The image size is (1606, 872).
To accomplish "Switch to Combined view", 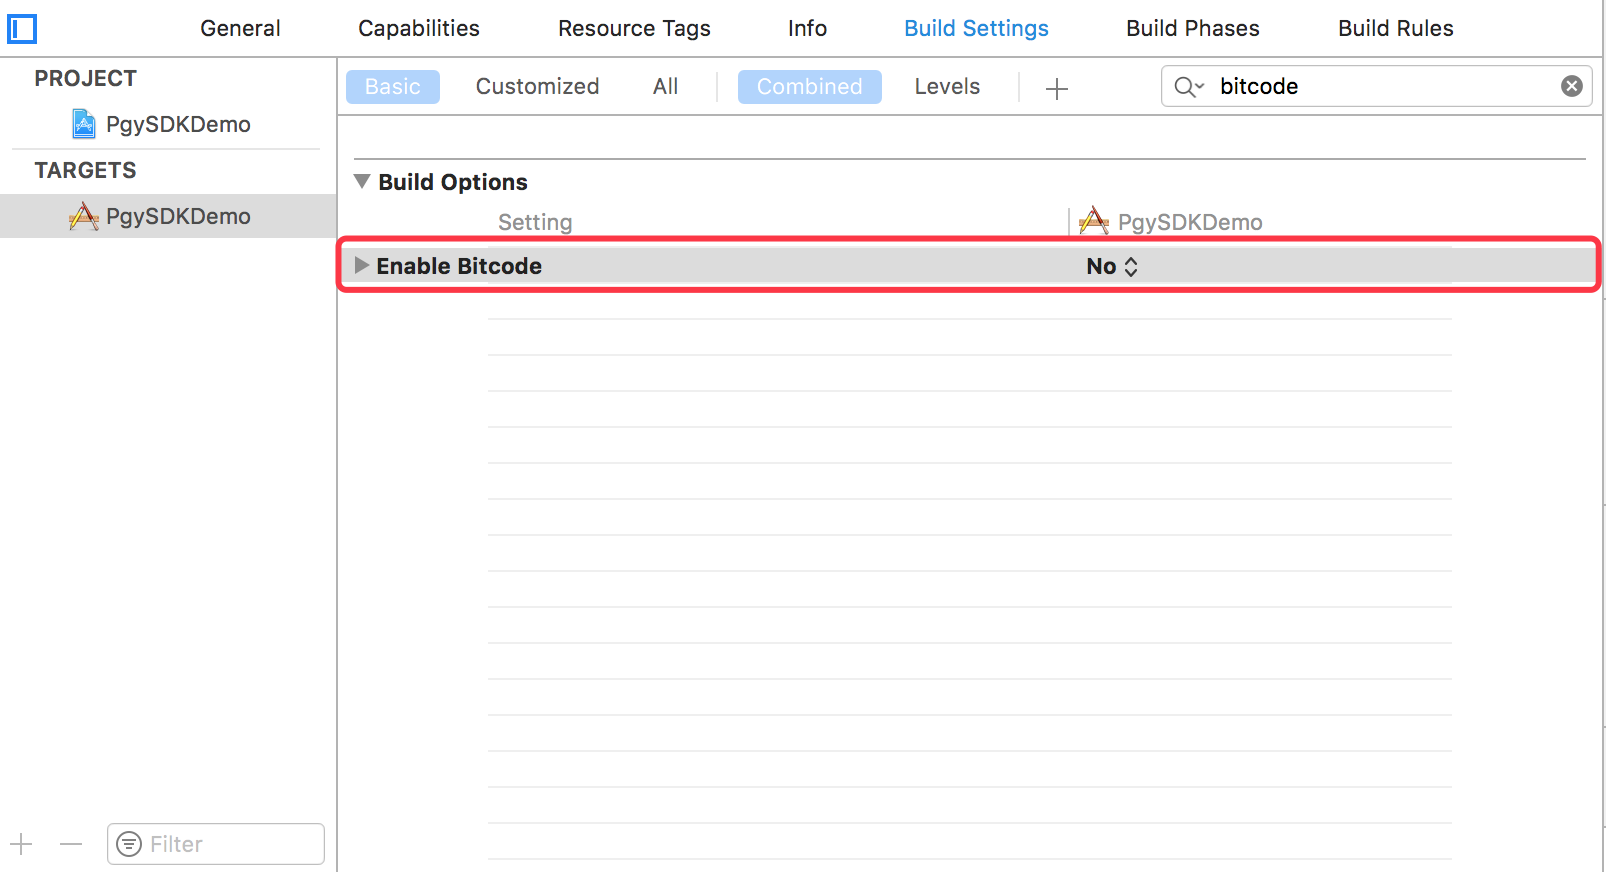I will click(x=809, y=87).
